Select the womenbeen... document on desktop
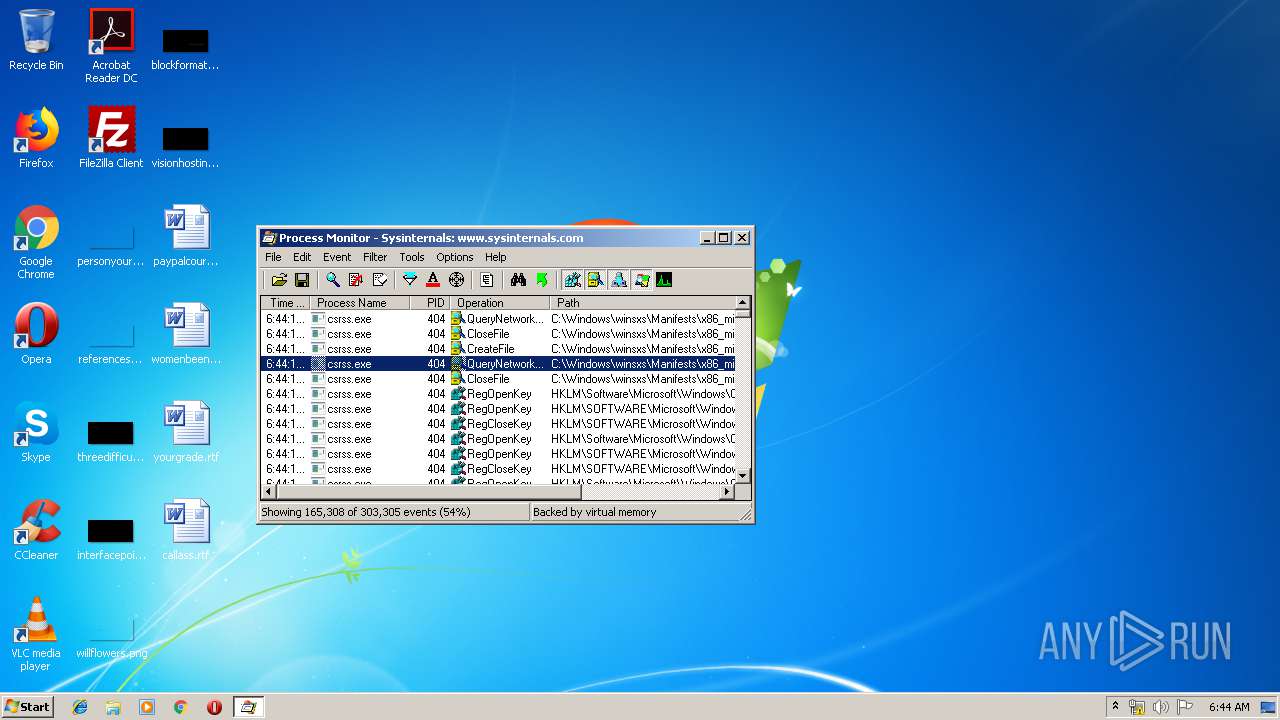The width and height of the screenshot is (1280, 720). click(186, 334)
